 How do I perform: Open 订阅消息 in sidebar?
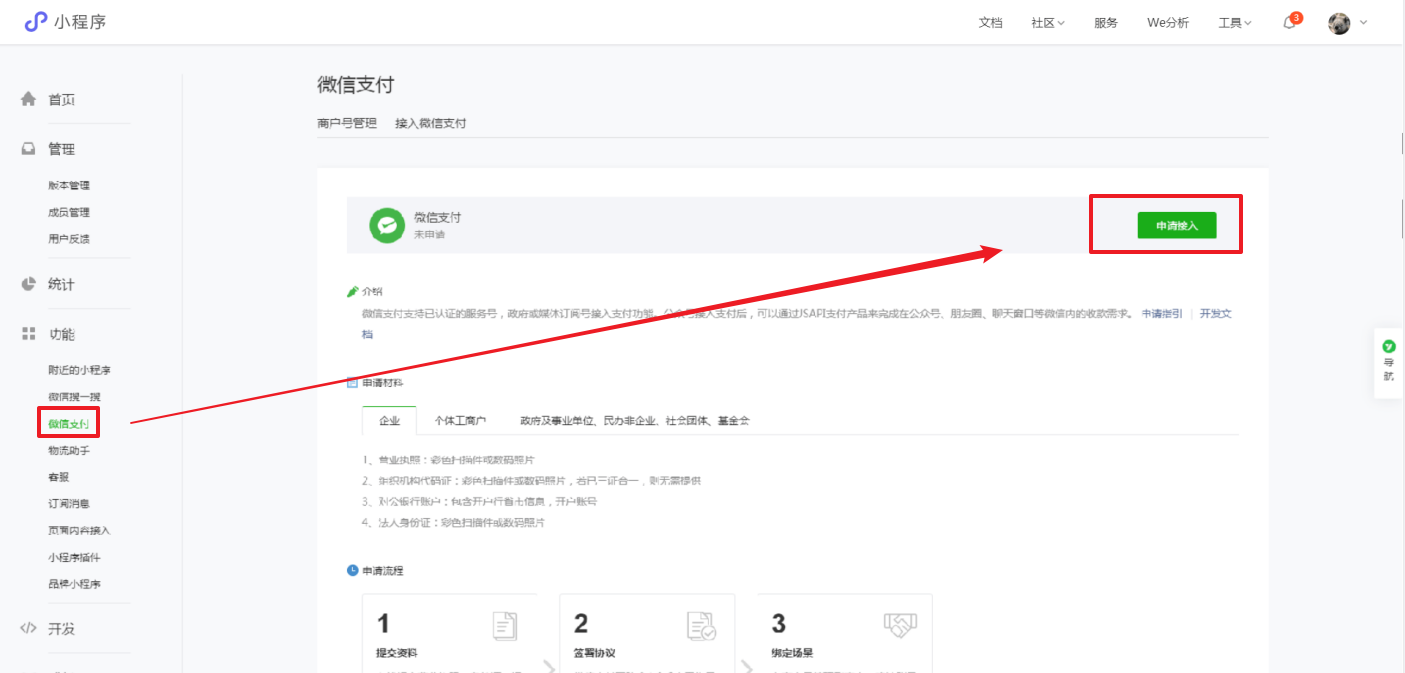(x=69, y=504)
